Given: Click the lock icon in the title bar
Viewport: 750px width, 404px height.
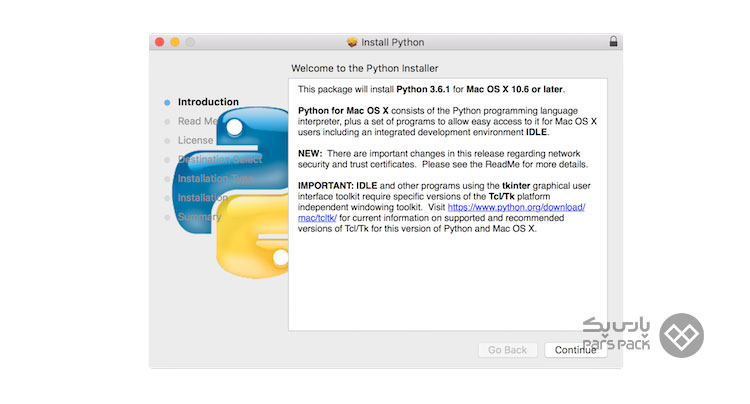Looking at the screenshot, I should (613, 42).
